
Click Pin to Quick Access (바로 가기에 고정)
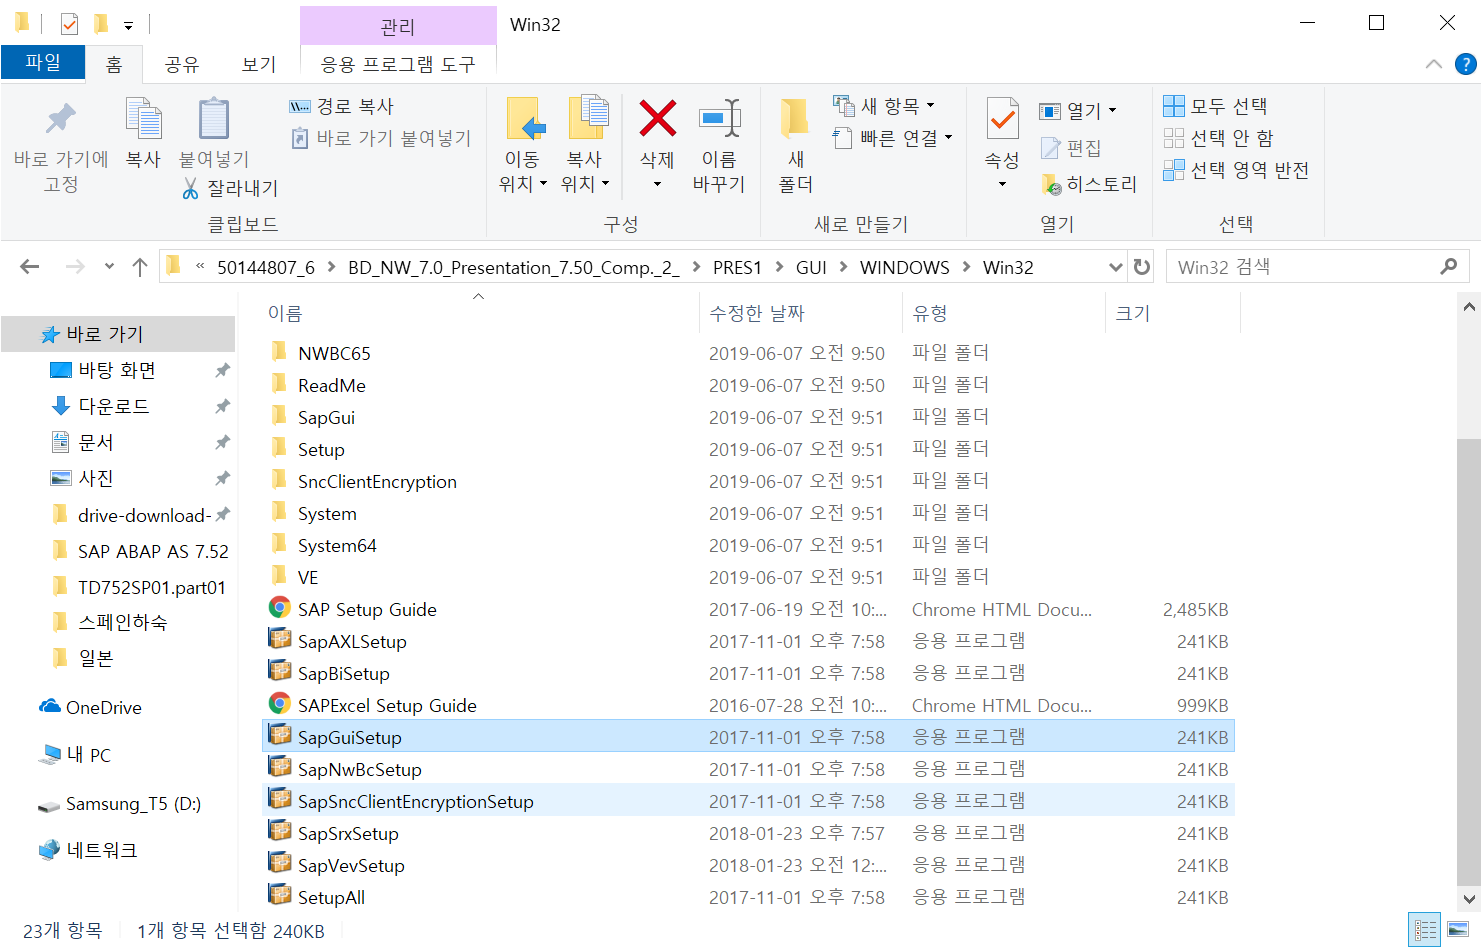click(x=61, y=146)
